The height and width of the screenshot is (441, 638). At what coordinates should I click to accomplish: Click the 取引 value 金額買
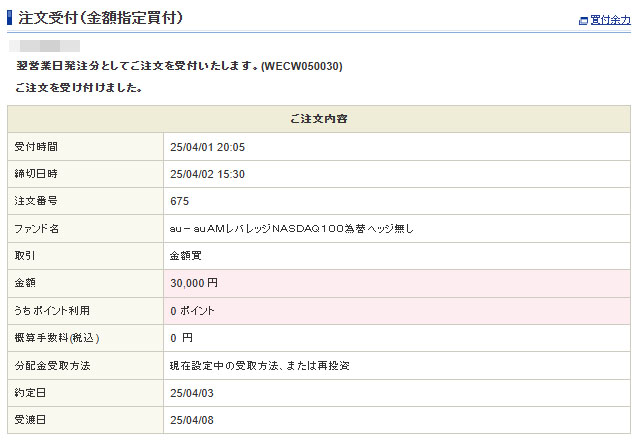[x=184, y=256]
